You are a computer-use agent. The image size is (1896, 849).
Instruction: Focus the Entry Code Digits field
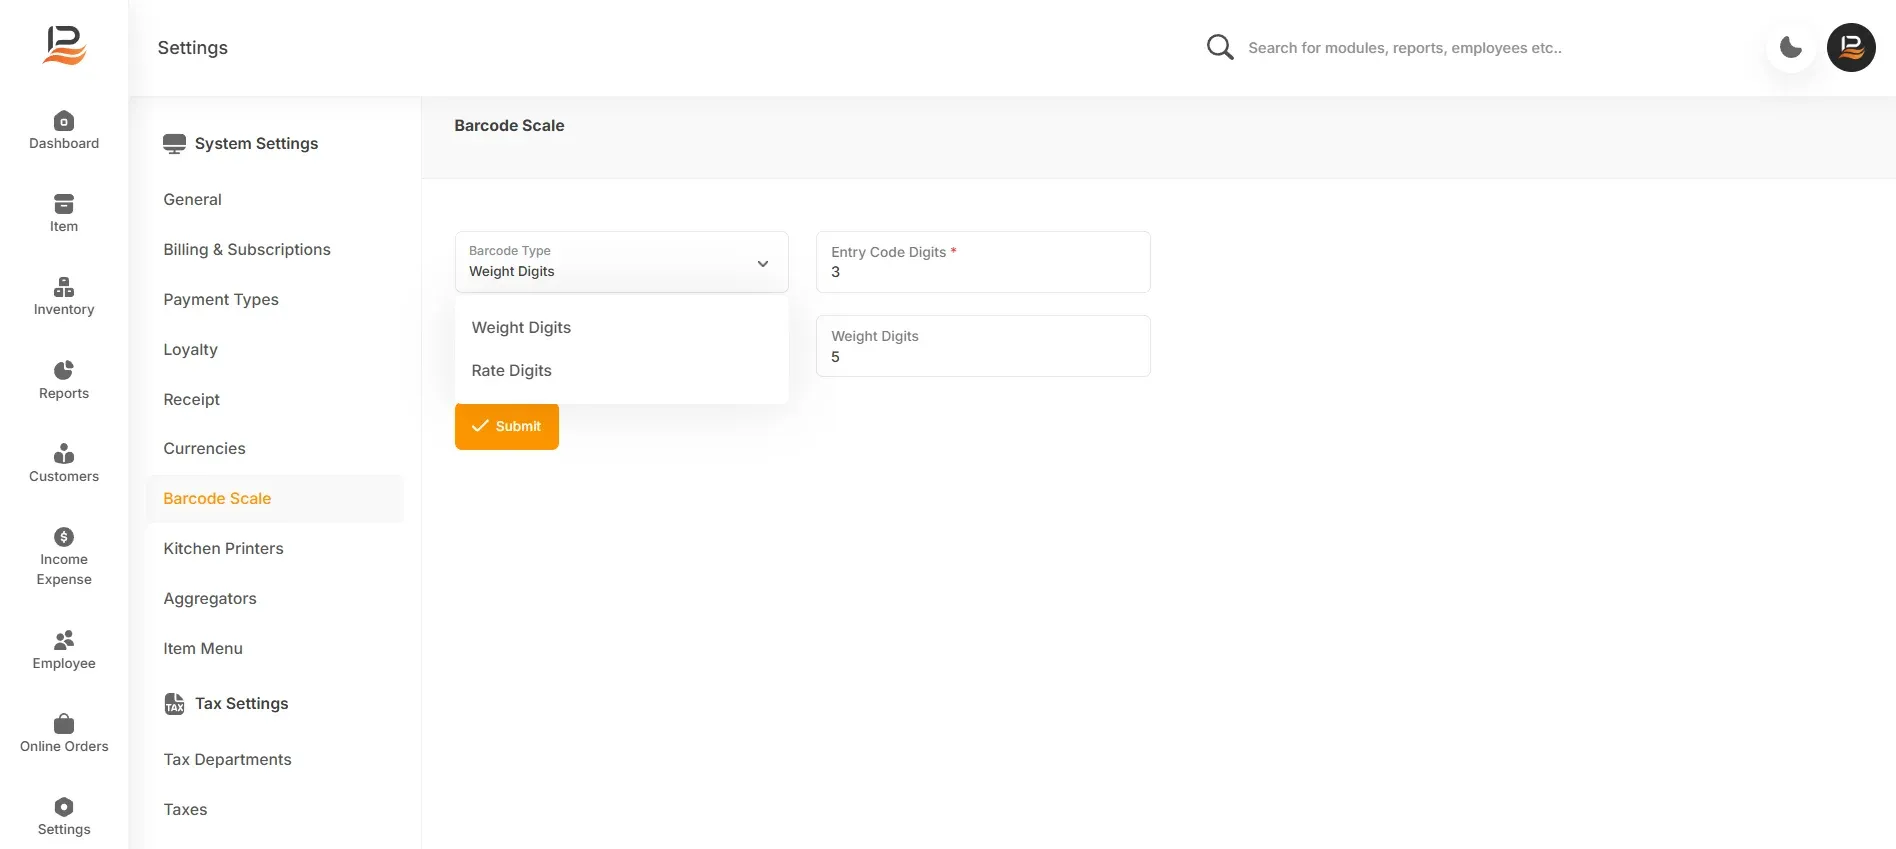tap(983, 262)
